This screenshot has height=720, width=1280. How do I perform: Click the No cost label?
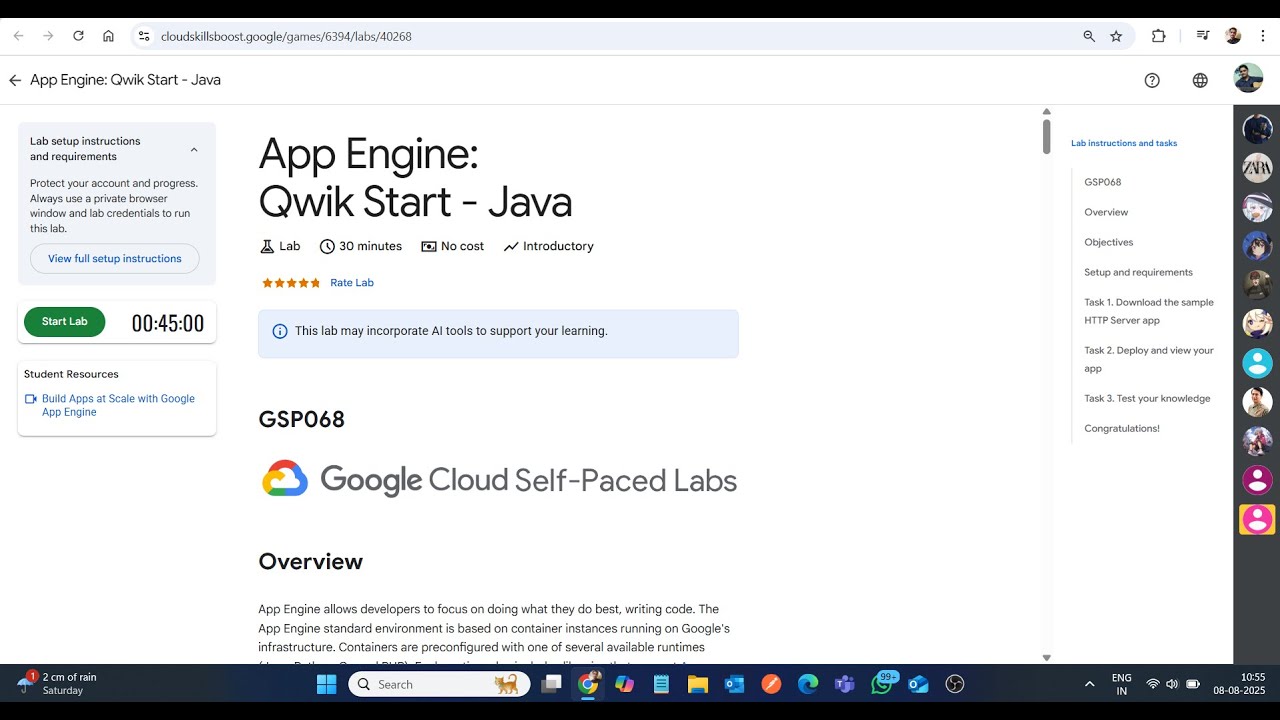[x=453, y=246]
